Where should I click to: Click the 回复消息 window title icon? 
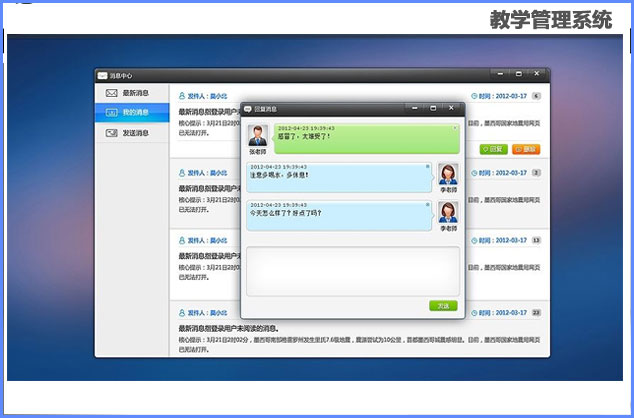click(247, 108)
